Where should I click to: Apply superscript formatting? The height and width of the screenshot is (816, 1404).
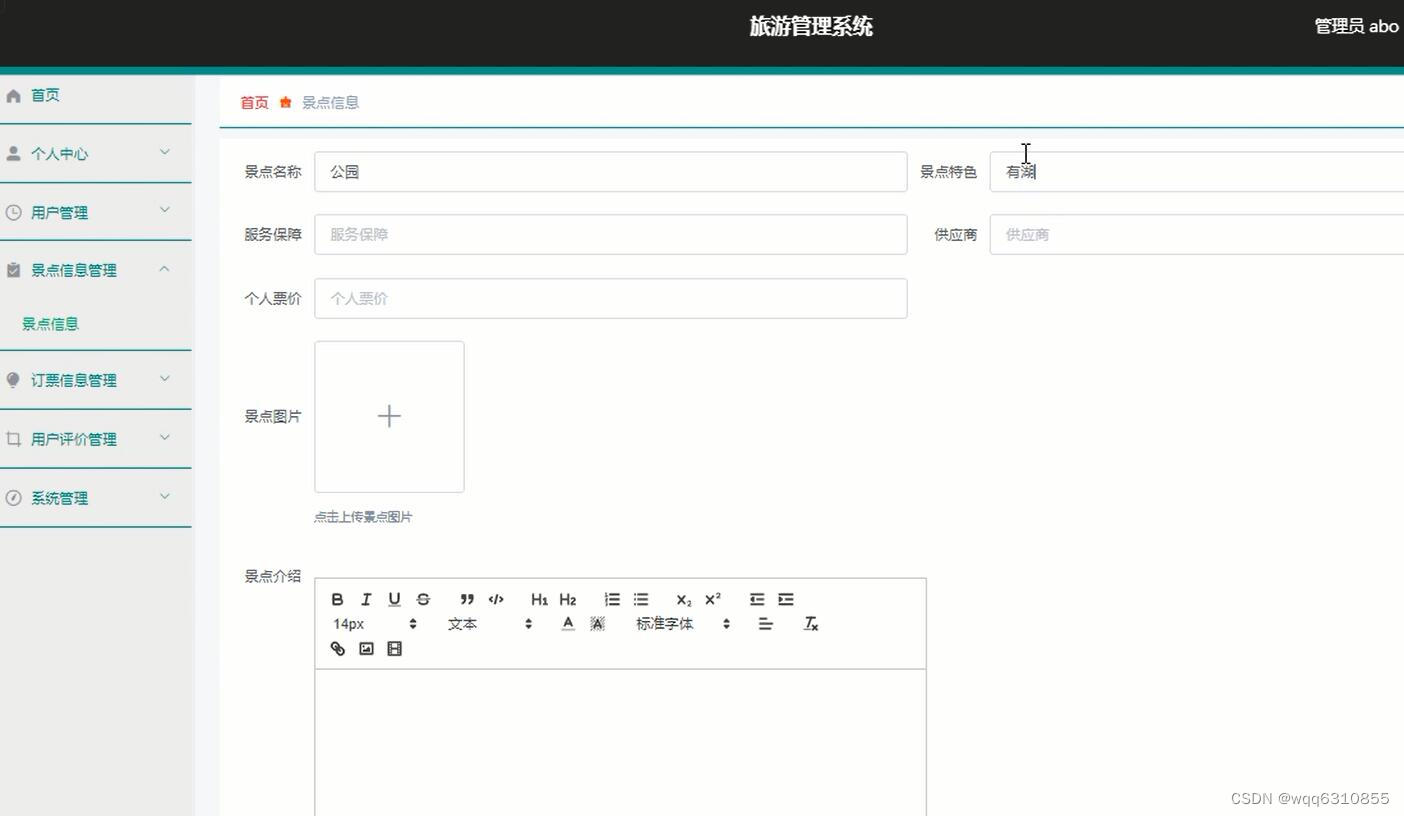coord(713,599)
